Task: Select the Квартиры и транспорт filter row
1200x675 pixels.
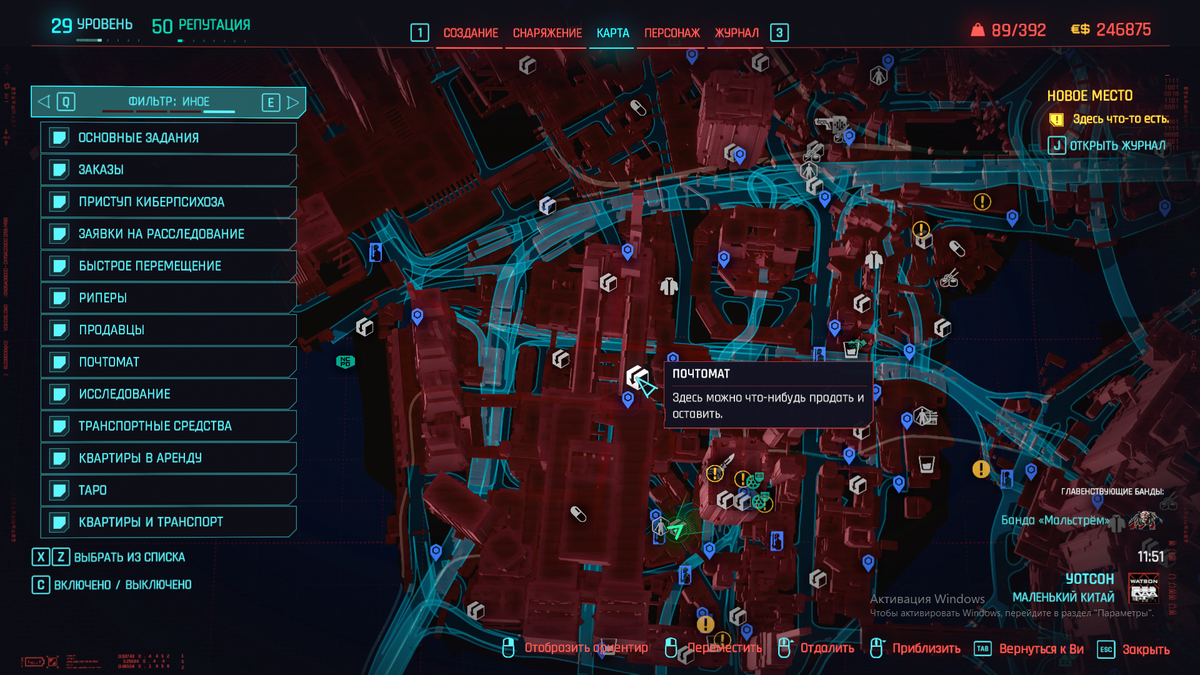Action: coord(169,522)
